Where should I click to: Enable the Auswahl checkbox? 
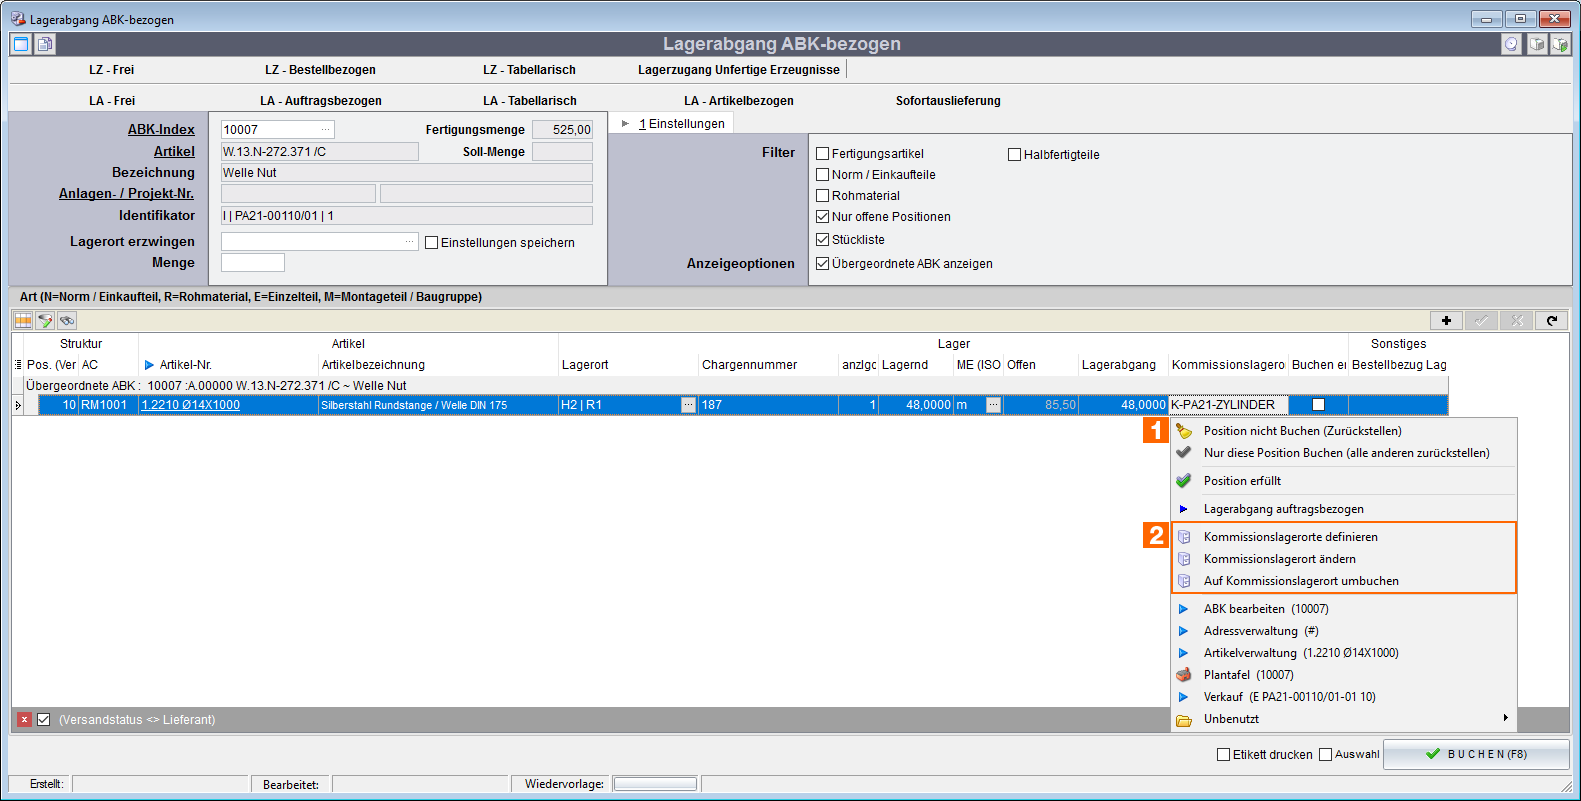click(1326, 755)
